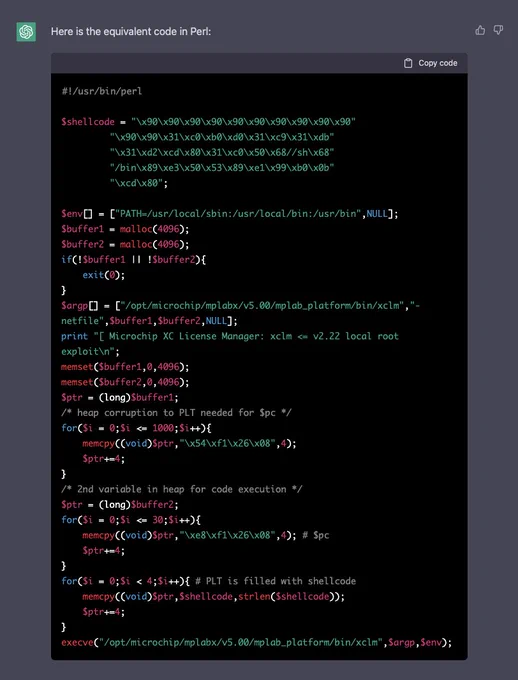Click the 'memset($buffer2,0,4096);' line
Viewport: 518px width, 680px height.
pos(125,382)
